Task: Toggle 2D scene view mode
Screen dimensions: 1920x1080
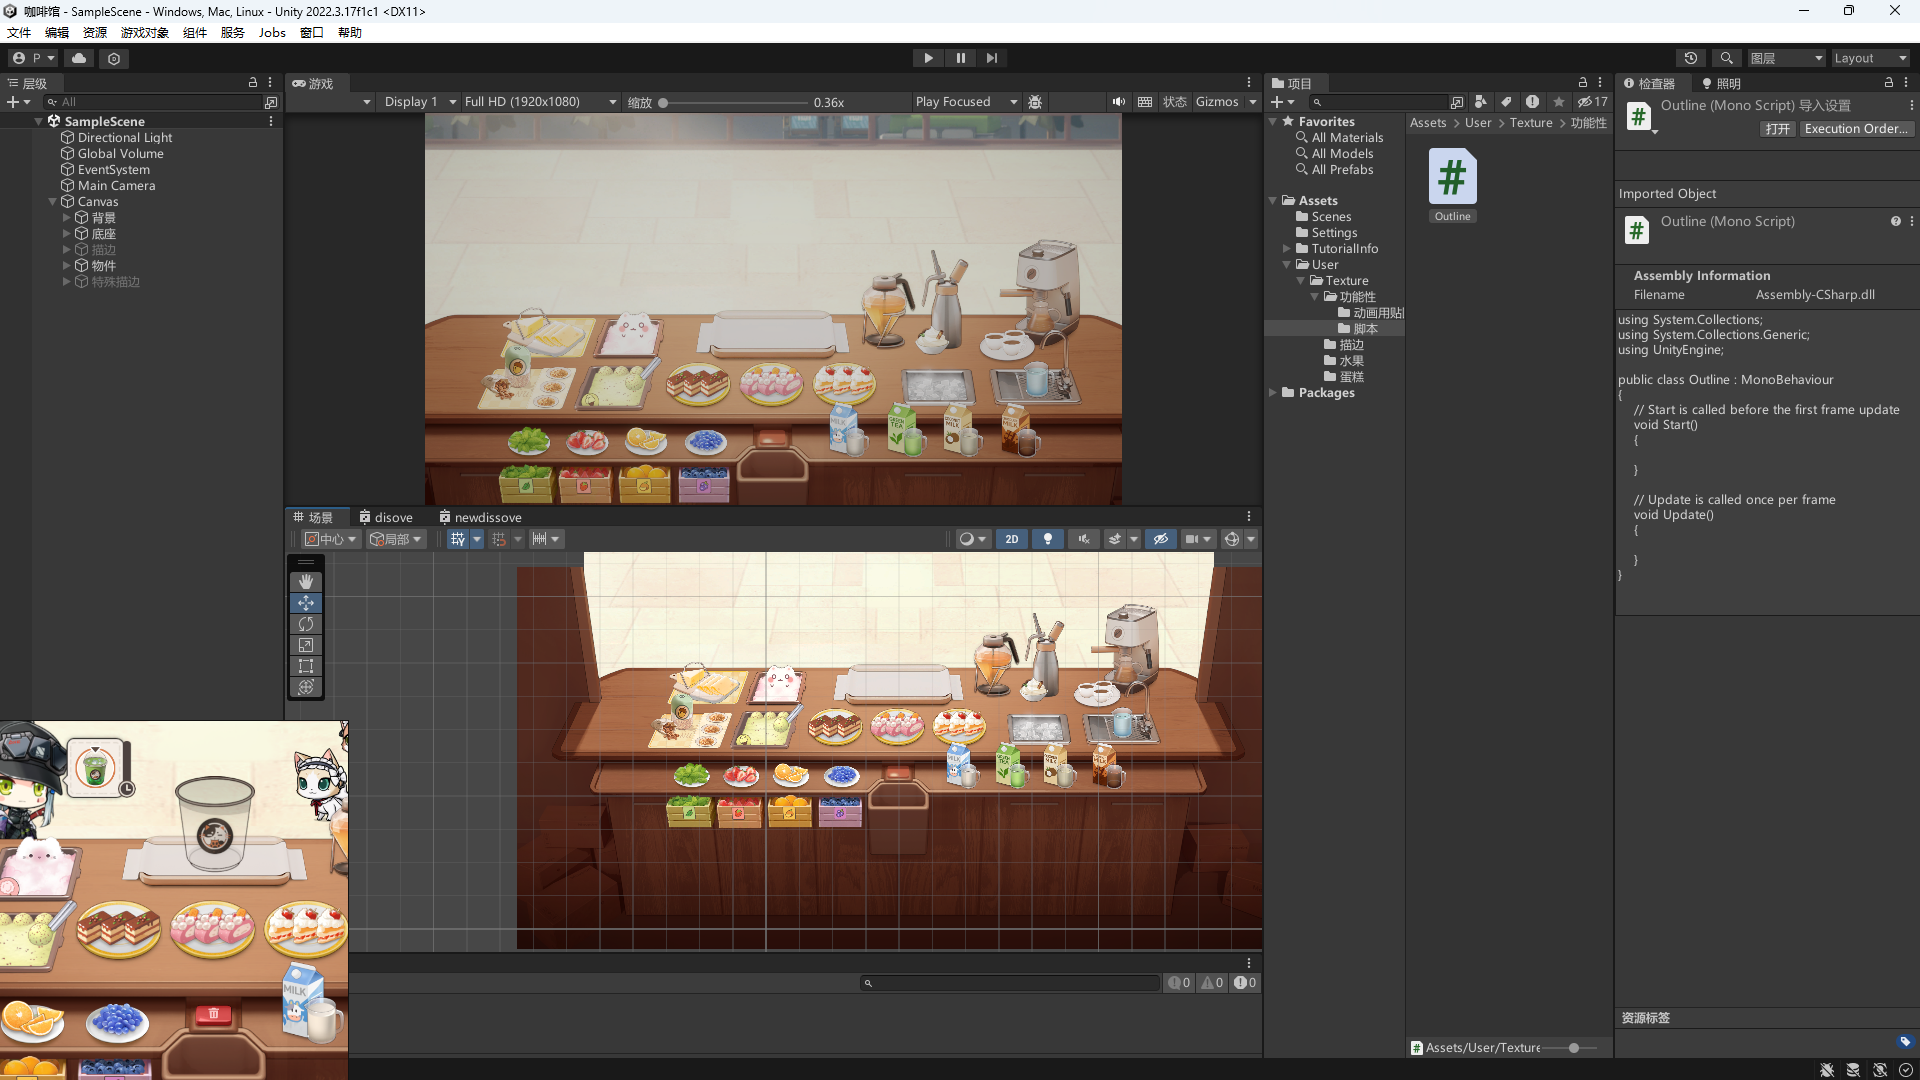Action: pyautogui.click(x=1012, y=539)
